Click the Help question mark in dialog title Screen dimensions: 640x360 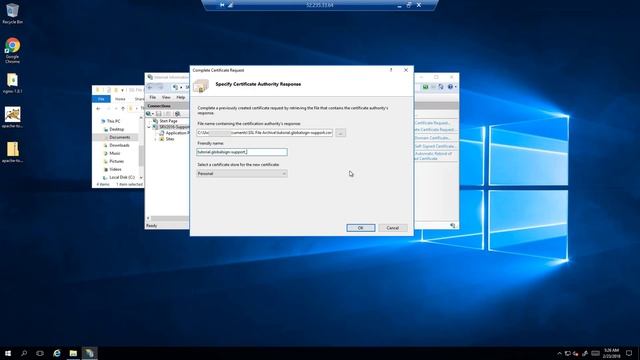391,70
